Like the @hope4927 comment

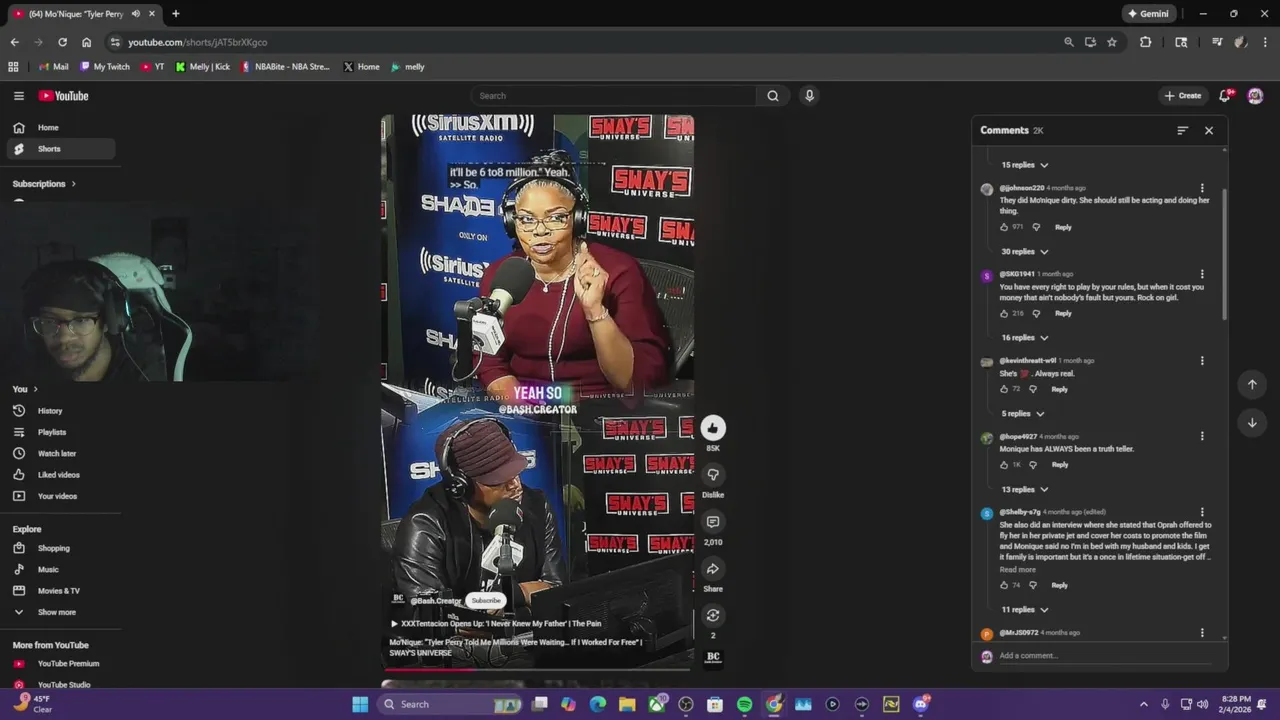click(x=1004, y=465)
